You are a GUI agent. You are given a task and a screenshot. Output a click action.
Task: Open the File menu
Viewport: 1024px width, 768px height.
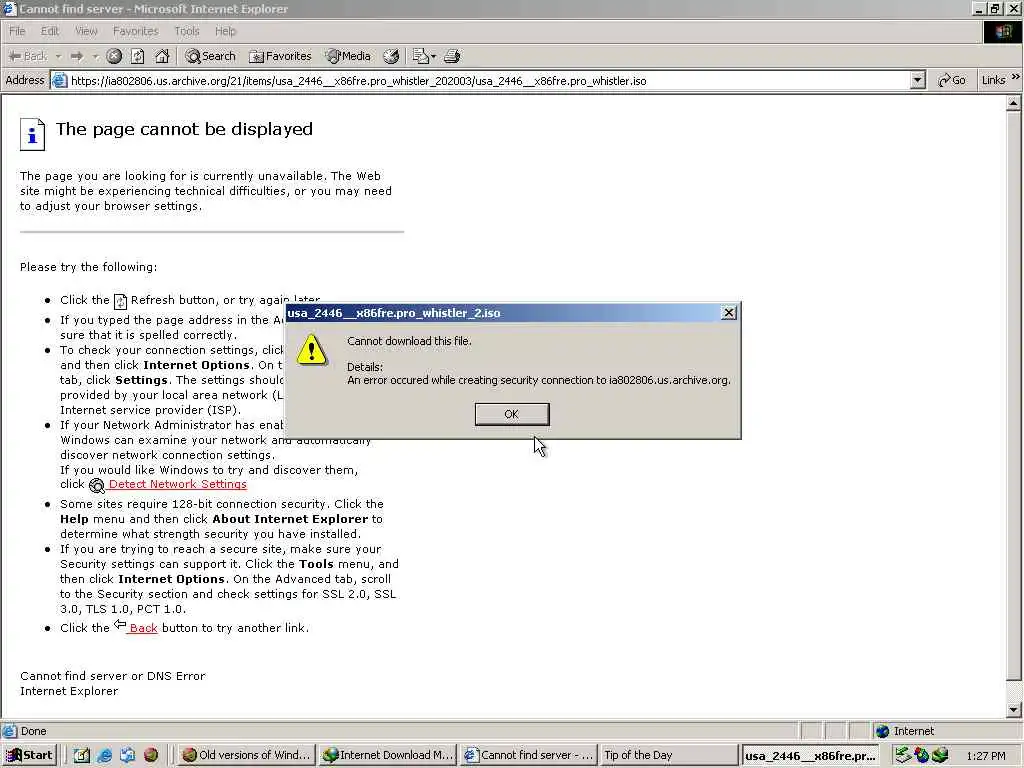pos(17,31)
